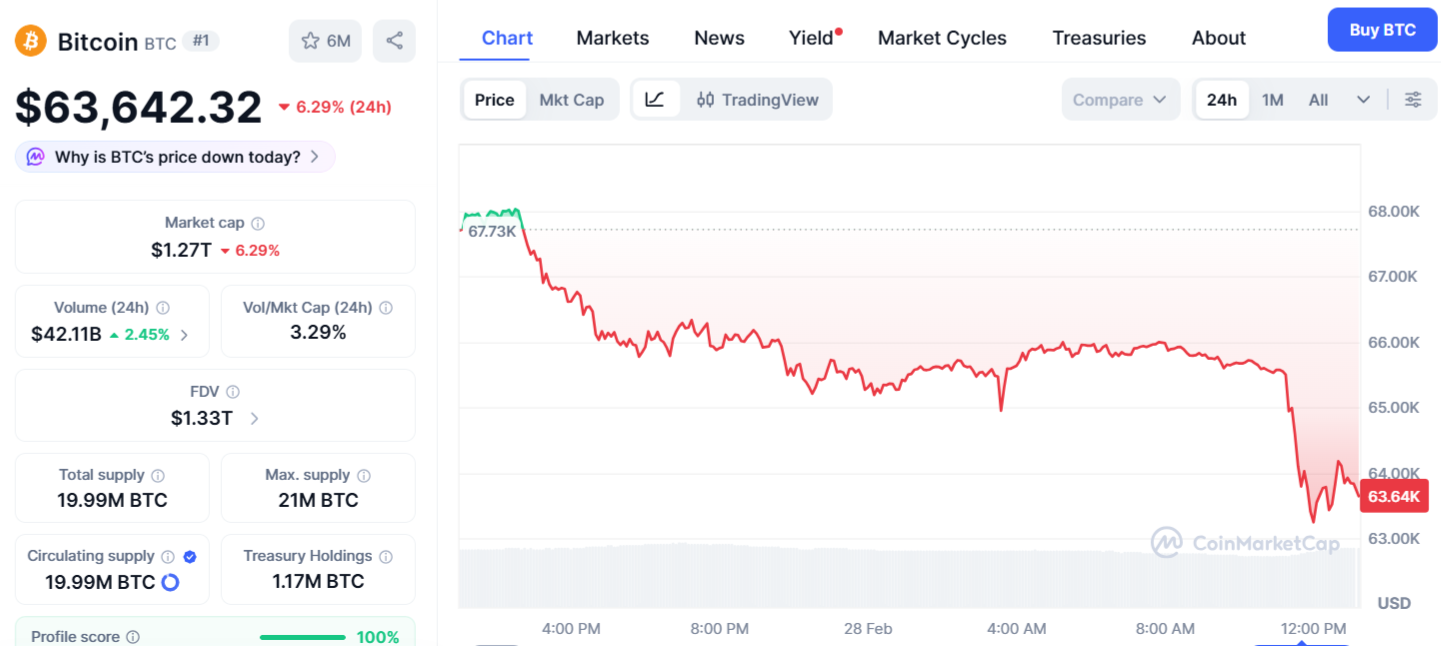Switch chart to Mkt Cap view
This screenshot has height=646, width=1441.
tap(571, 99)
